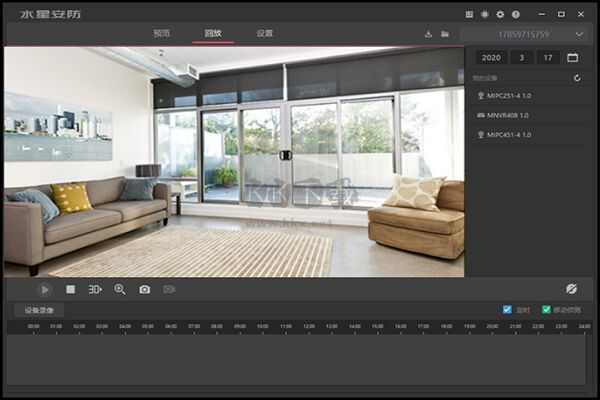This screenshot has width=600, height=400.
Task: Take a snapshot with the camera icon
Action: coord(145,289)
